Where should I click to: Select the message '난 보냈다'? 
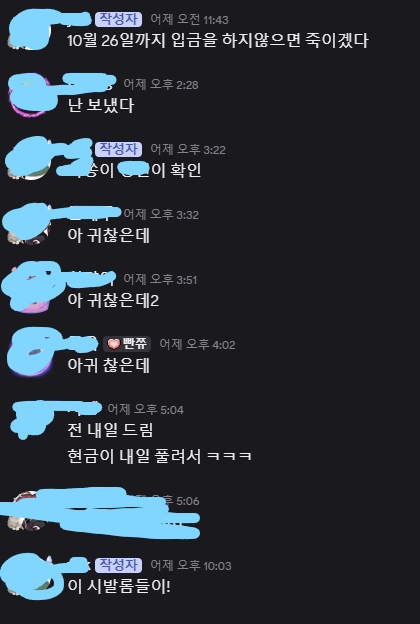click(x=101, y=106)
